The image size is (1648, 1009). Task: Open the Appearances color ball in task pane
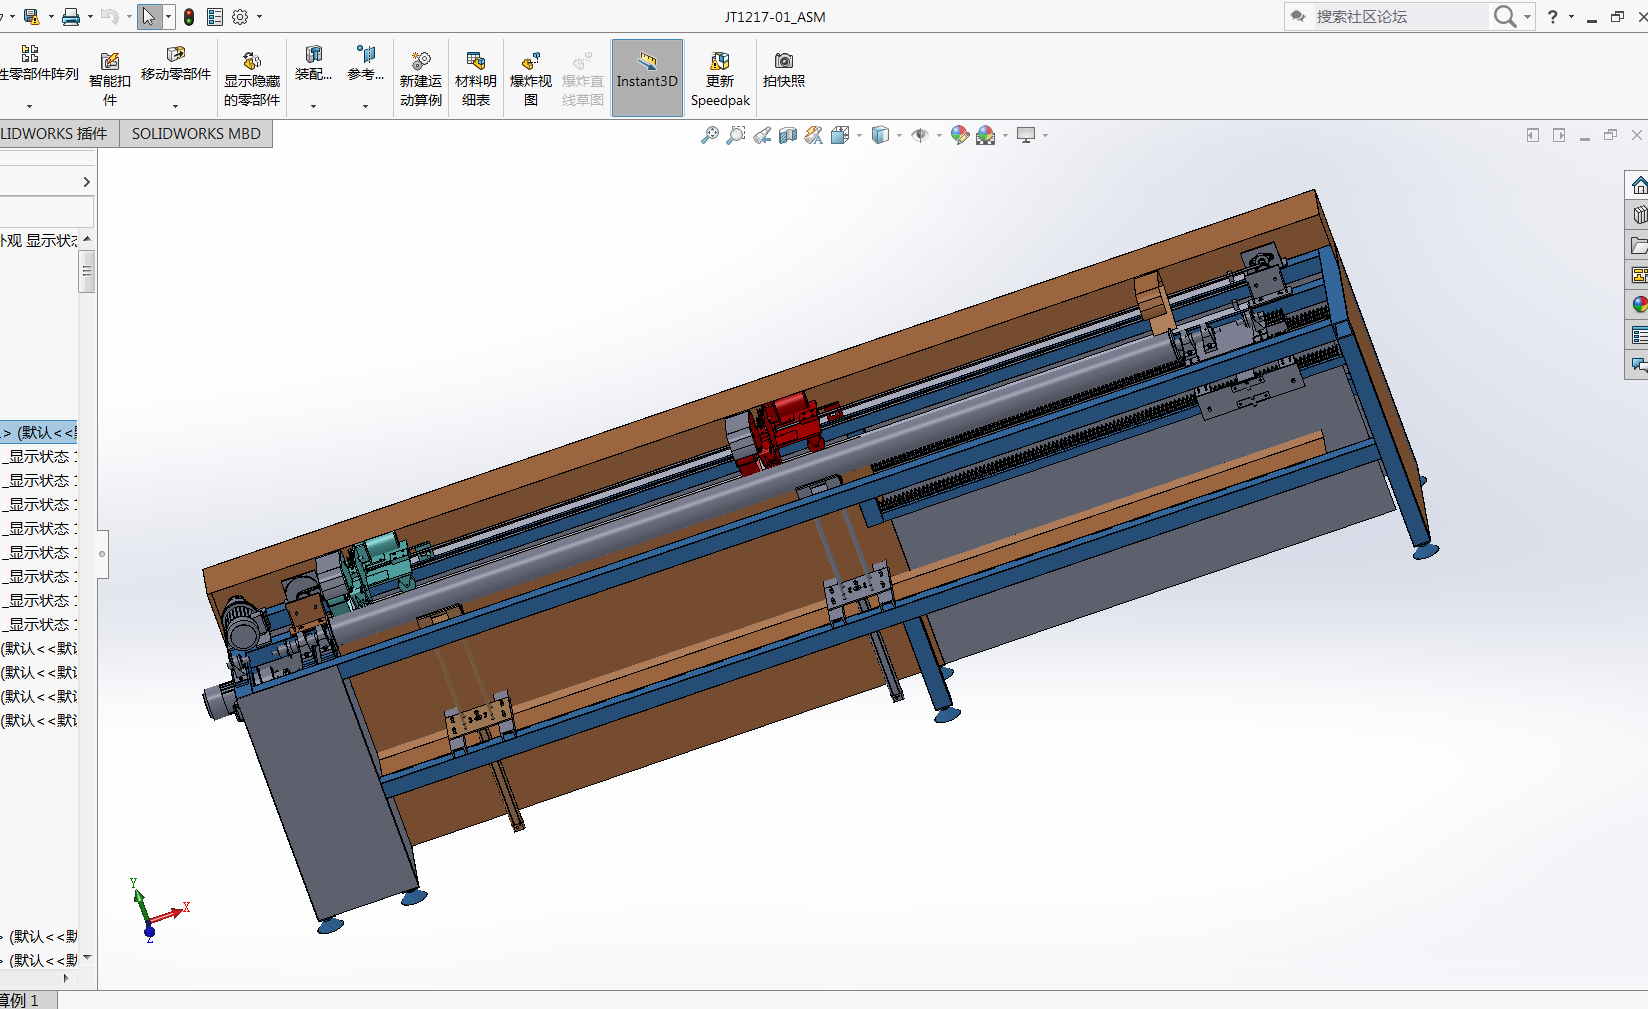click(1638, 304)
